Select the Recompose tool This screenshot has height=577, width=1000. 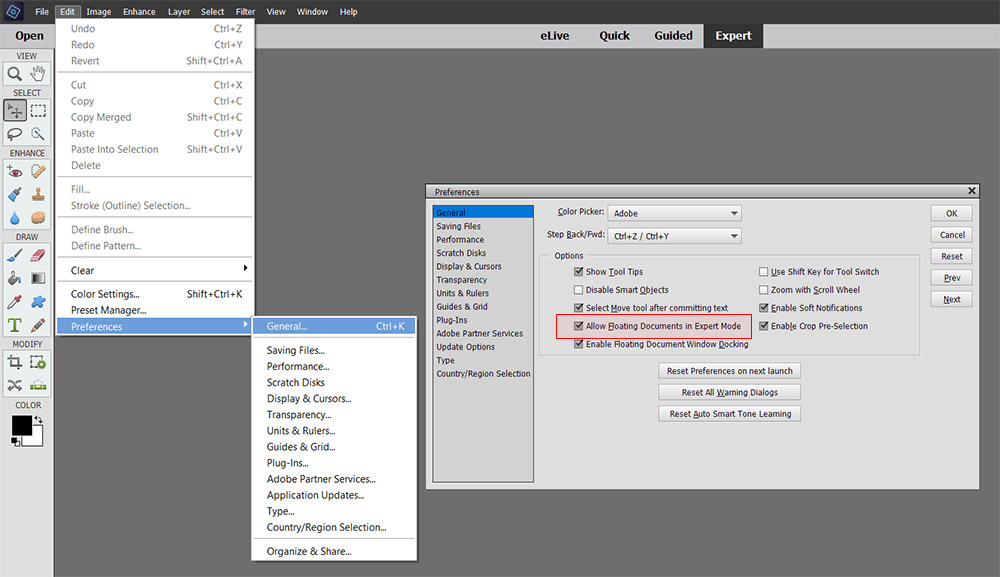point(38,363)
